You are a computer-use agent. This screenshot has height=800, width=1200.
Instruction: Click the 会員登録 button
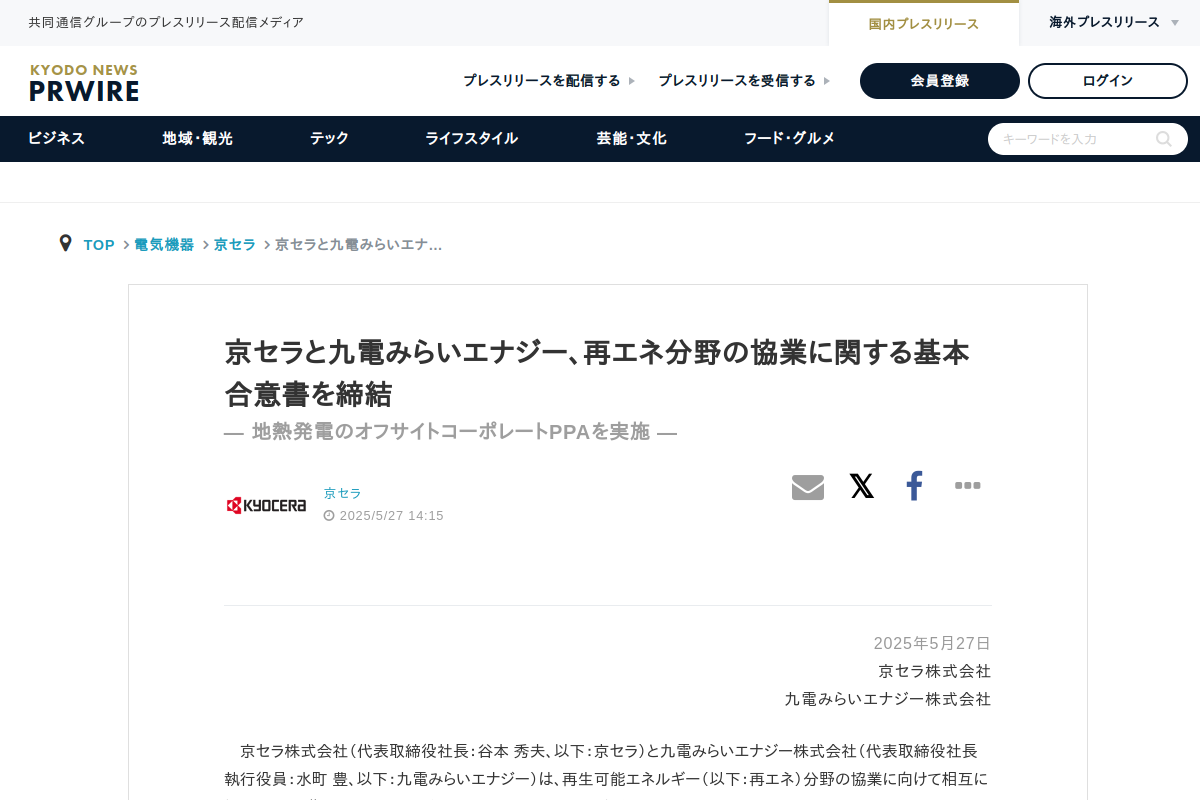[x=940, y=81]
